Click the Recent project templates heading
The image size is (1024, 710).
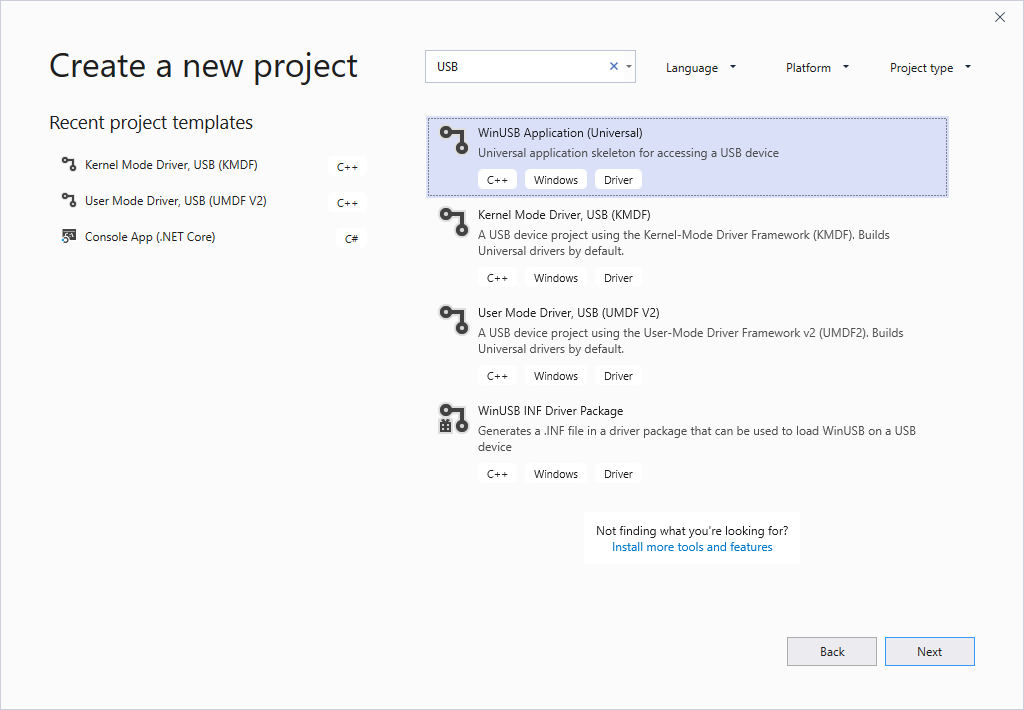(151, 122)
